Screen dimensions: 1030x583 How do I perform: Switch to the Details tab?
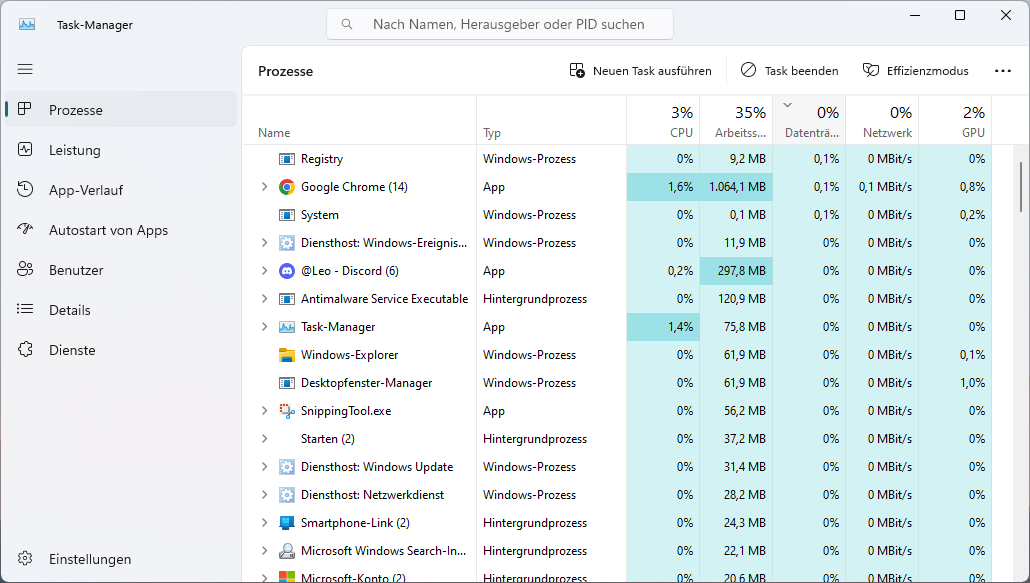point(70,310)
